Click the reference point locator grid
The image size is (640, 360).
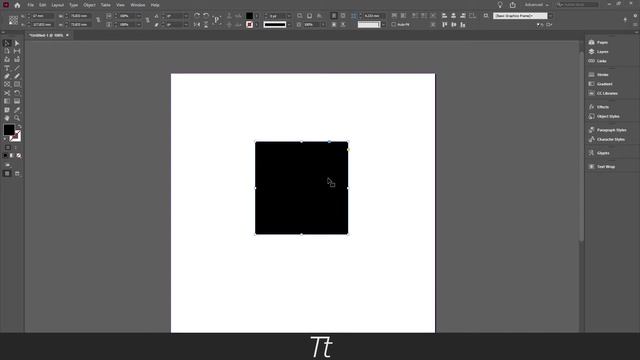[x=13, y=20]
